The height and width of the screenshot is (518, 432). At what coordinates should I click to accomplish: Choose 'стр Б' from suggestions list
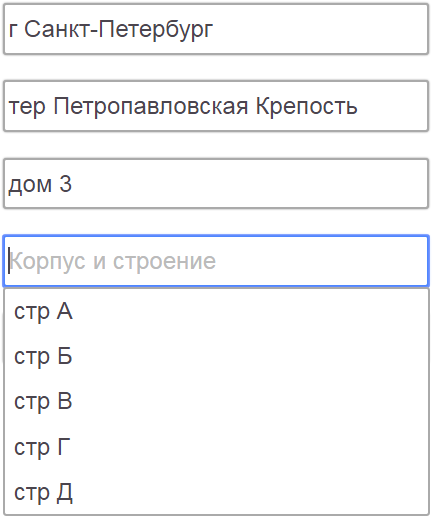coord(216,356)
